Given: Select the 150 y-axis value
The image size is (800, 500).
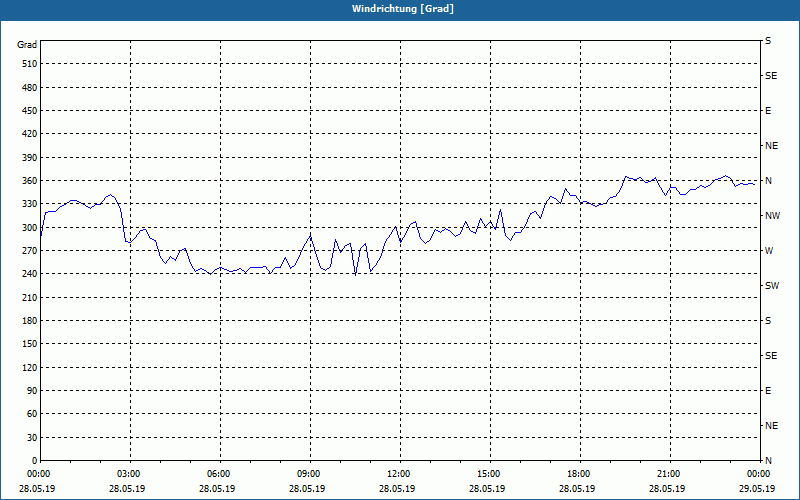Looking at the screenshot, I should (30, 344).
